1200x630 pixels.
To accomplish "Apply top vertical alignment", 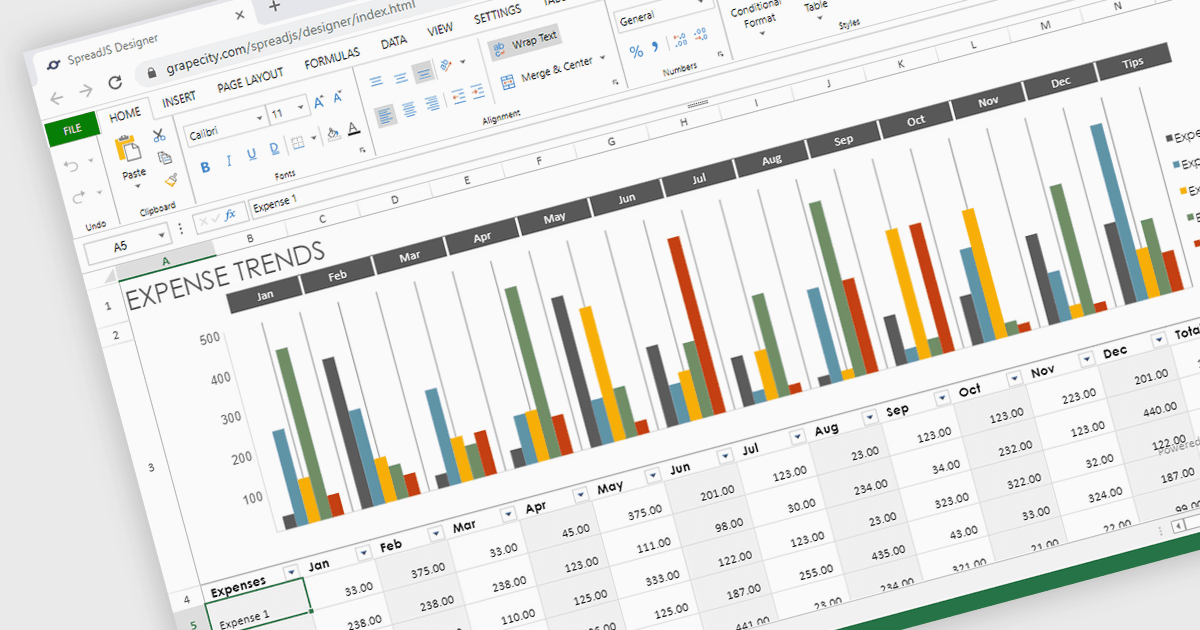I will (376, 82).
